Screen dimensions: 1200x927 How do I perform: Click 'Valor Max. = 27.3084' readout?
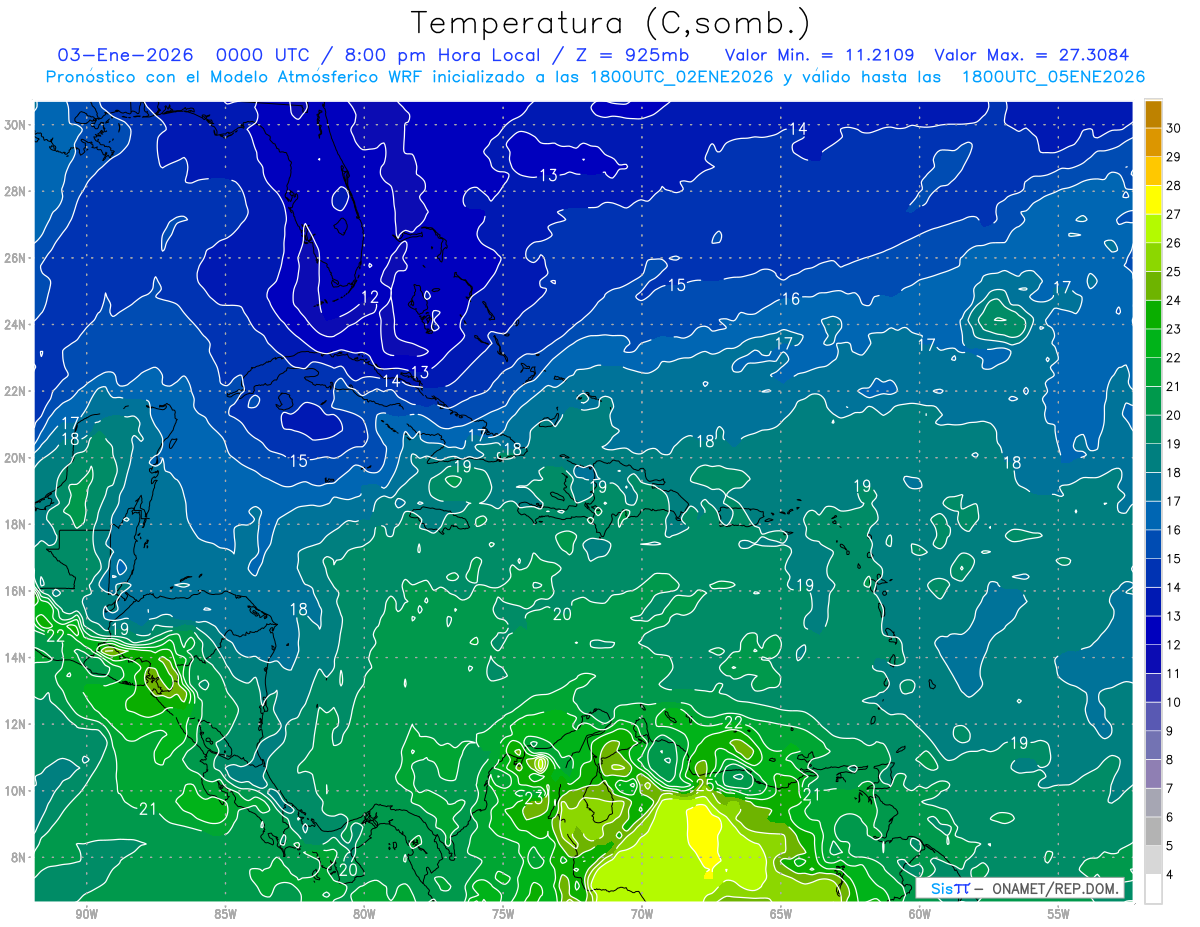tap(1032, 55)
